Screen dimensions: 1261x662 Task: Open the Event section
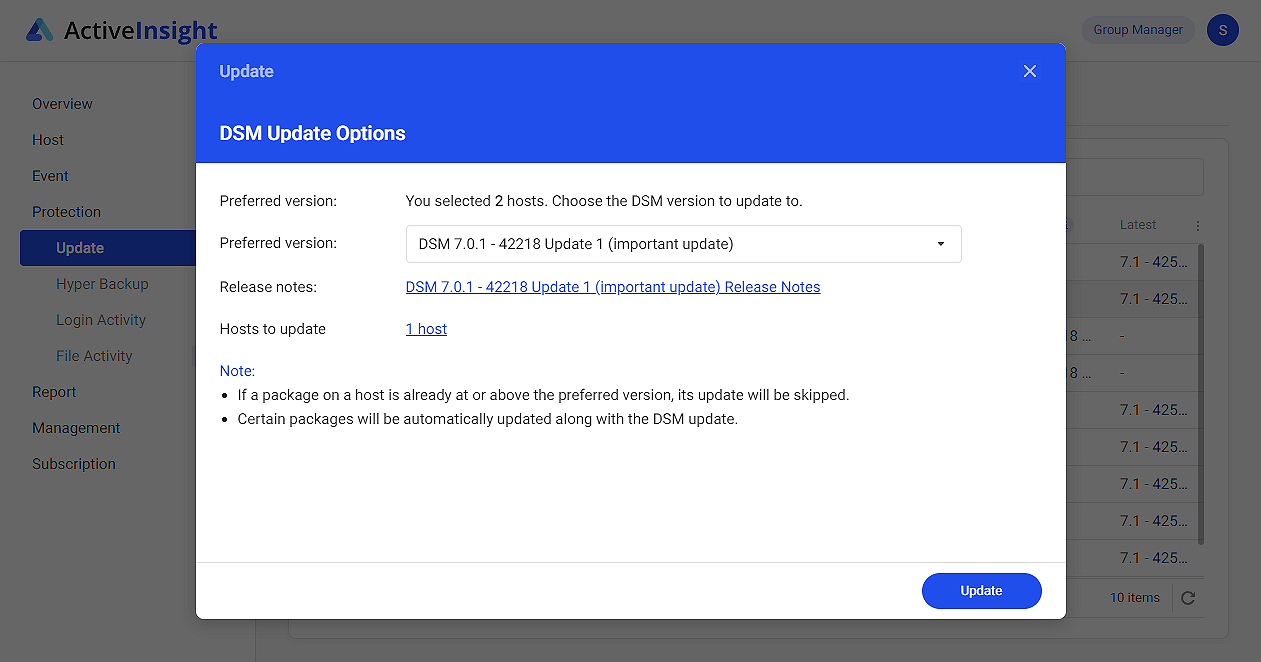point(50,175)
